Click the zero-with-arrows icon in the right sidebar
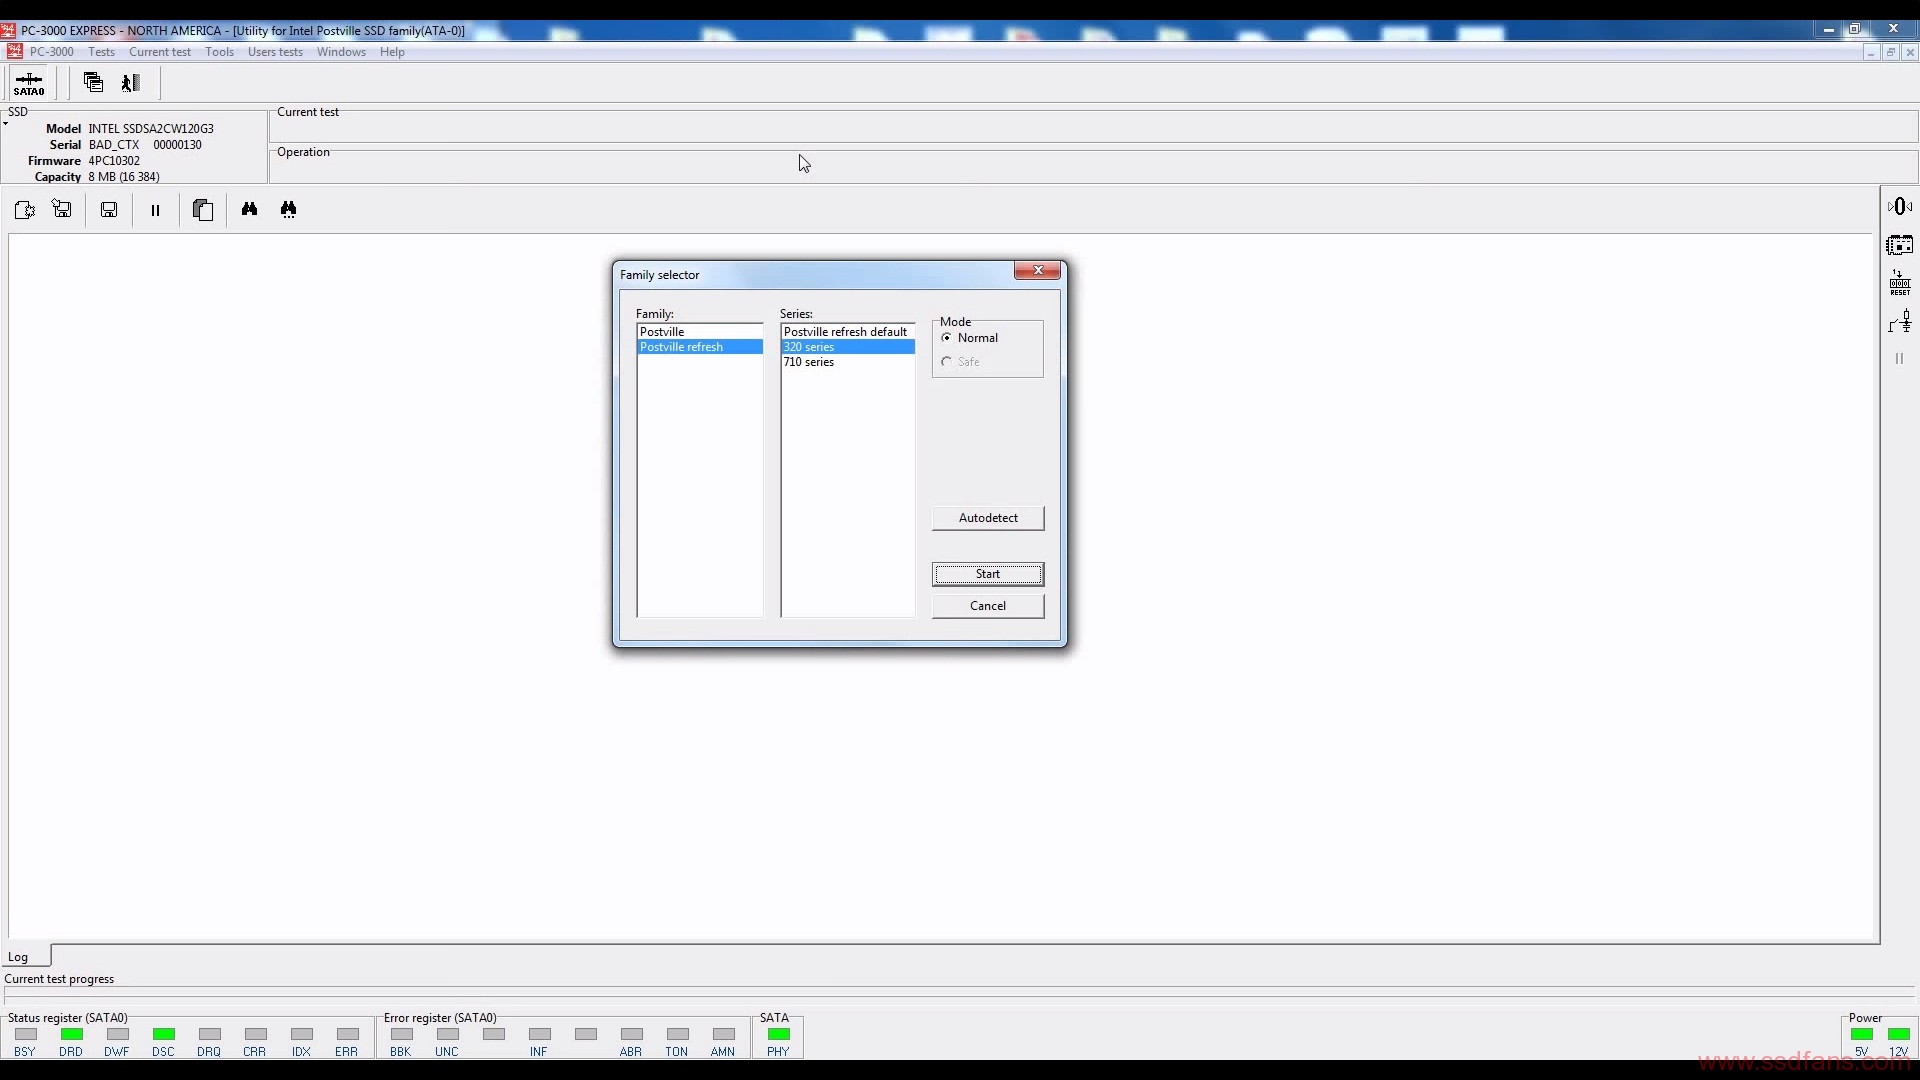The width and height of the screenshot is (1920, 1080). tap(1900, 206)
